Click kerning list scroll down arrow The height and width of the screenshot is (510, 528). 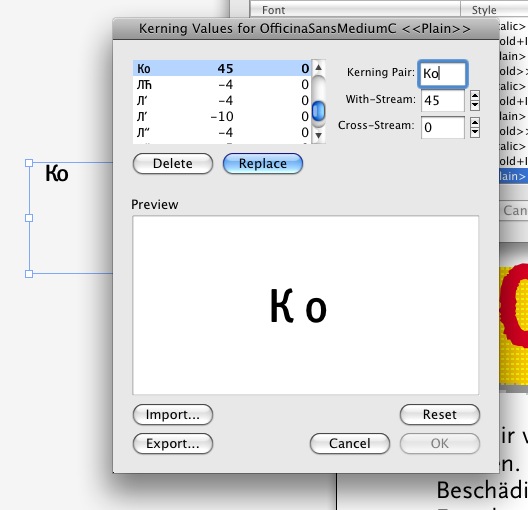tap(318, 136)
